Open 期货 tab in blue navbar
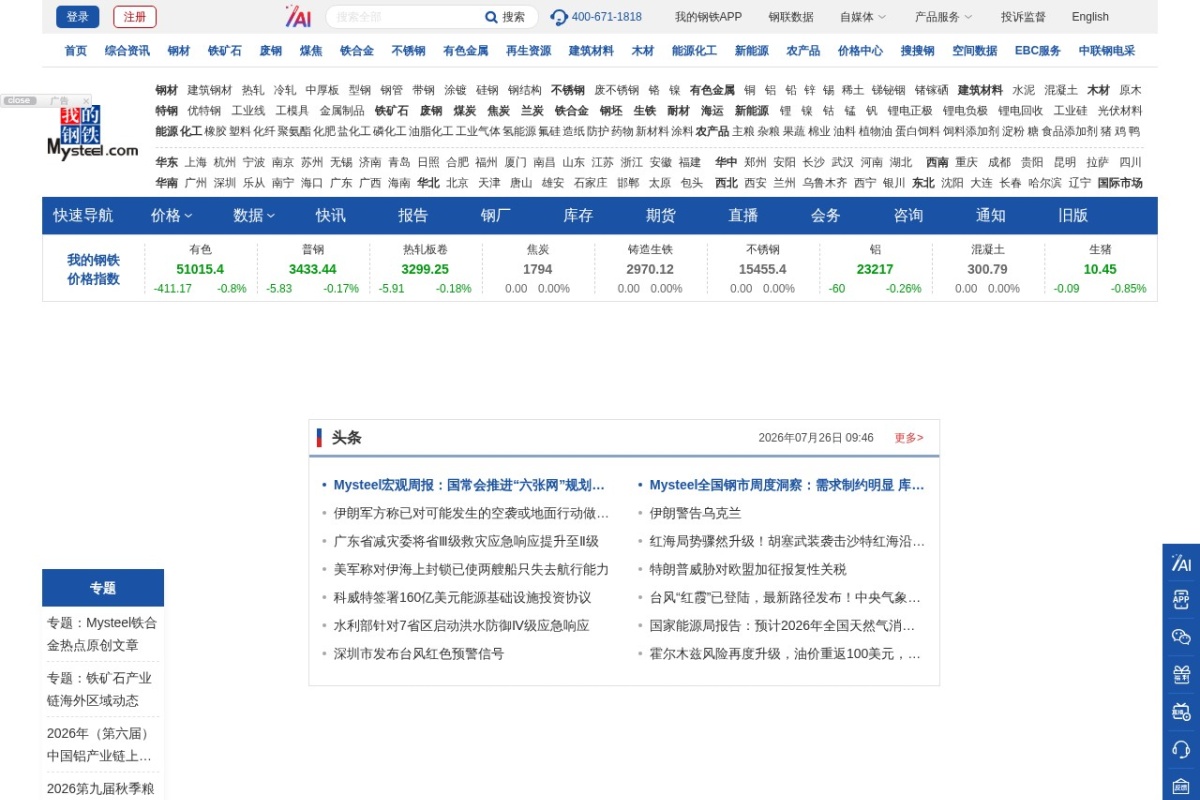The width and height of the screenshot is (1200, 800). point(661,215)
